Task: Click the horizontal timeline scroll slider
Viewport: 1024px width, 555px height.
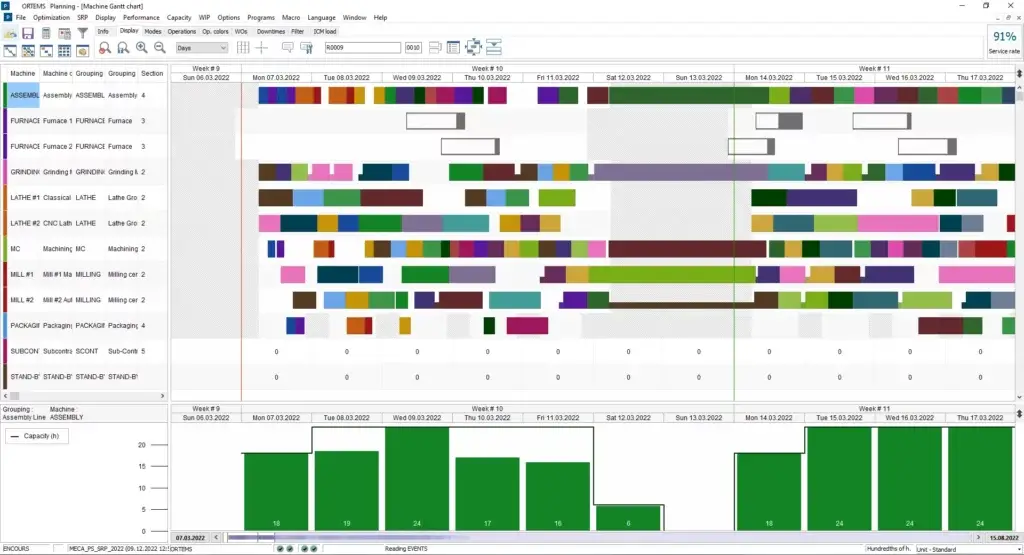Action: click(x=250, y=537)
